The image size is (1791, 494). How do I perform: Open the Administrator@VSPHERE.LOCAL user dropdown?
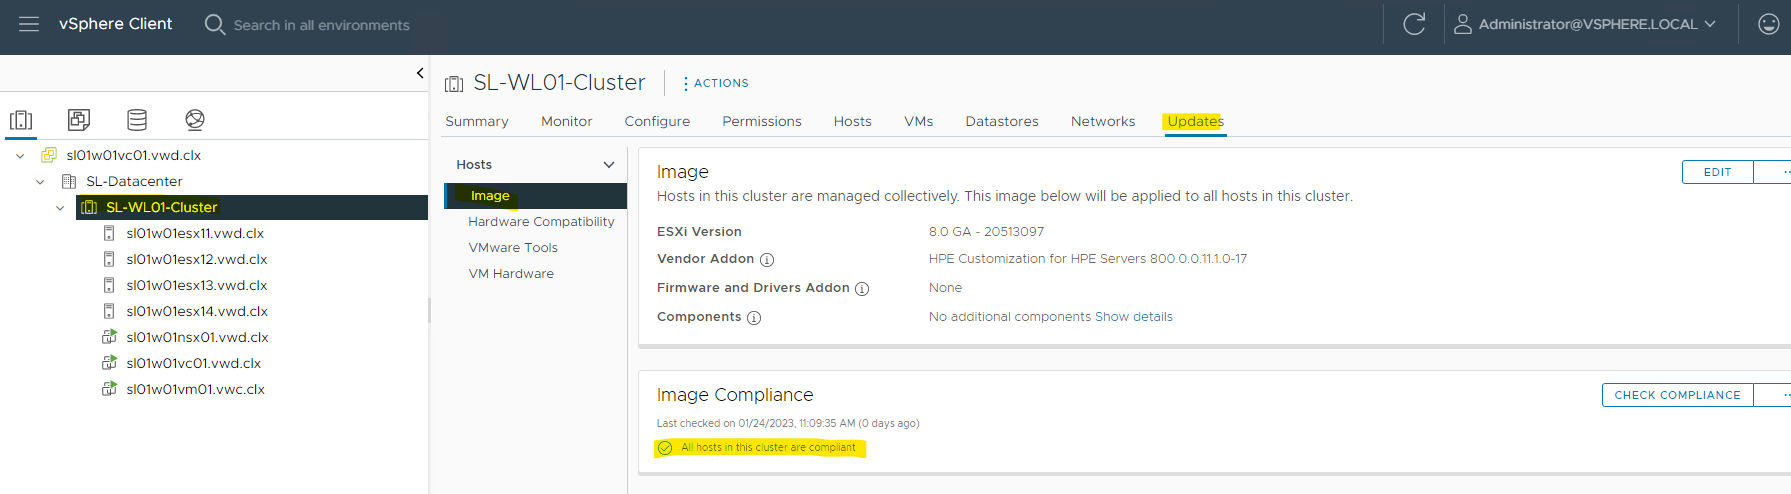click(1598, 24)
